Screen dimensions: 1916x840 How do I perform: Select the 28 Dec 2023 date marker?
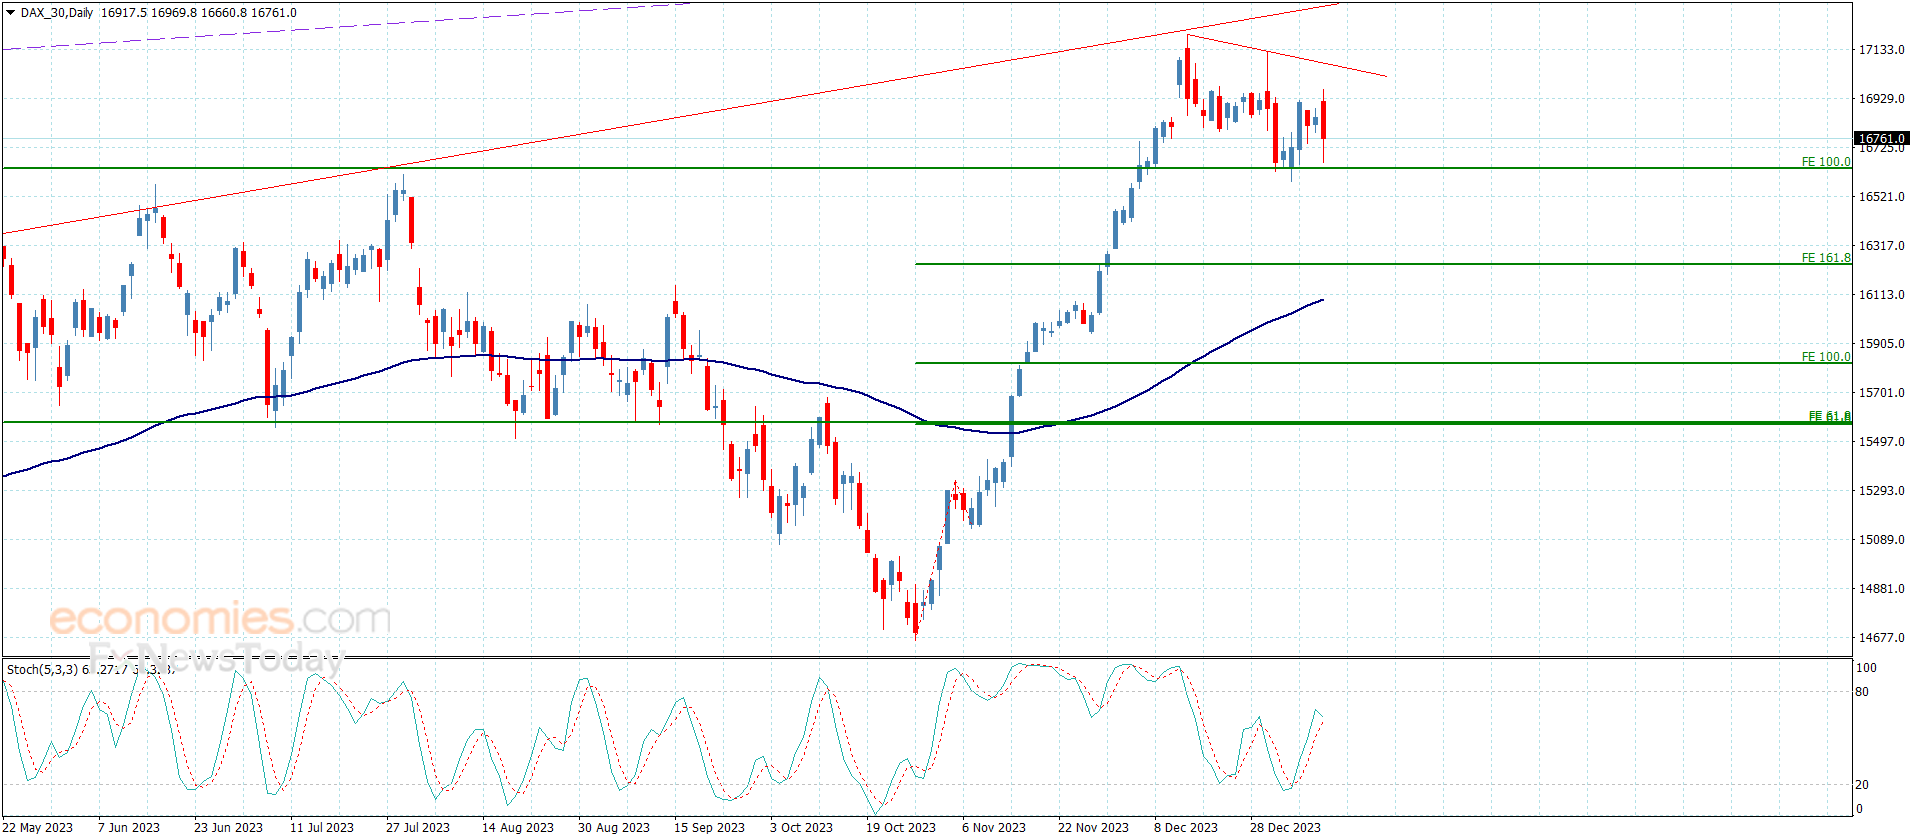[1285, 827]
